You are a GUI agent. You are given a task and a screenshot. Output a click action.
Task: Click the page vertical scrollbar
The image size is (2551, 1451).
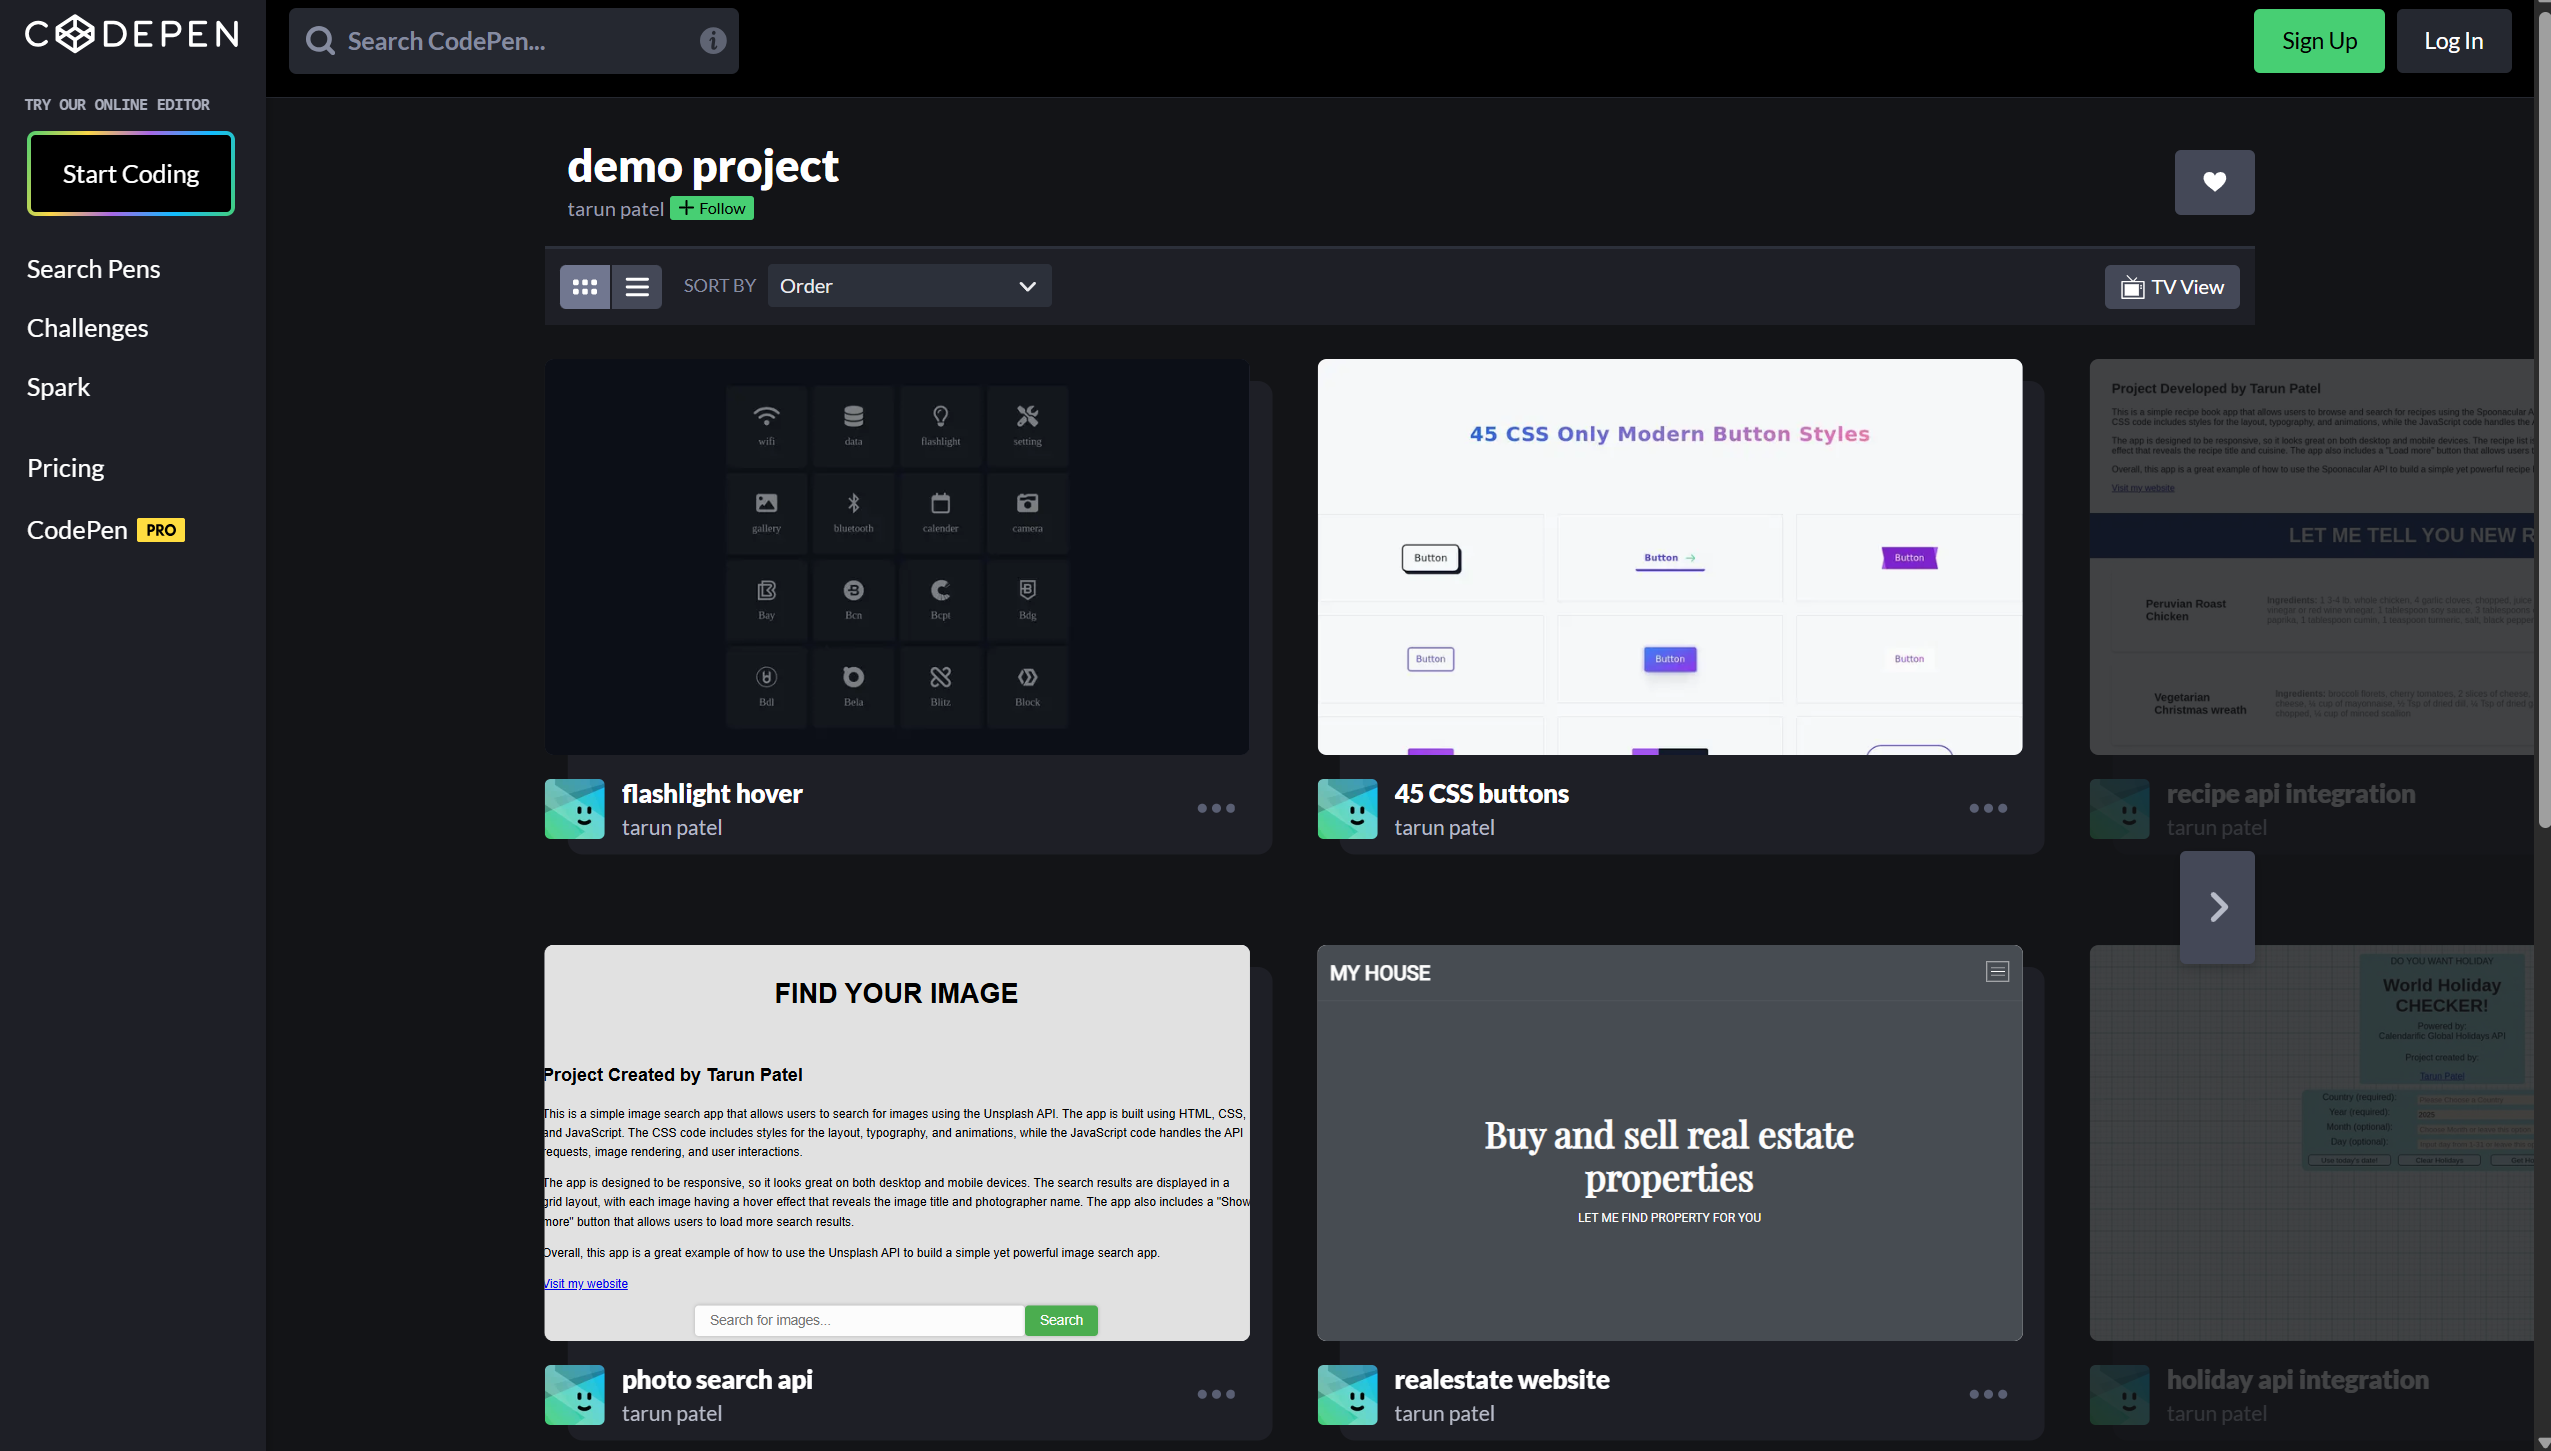(2543, 420)
